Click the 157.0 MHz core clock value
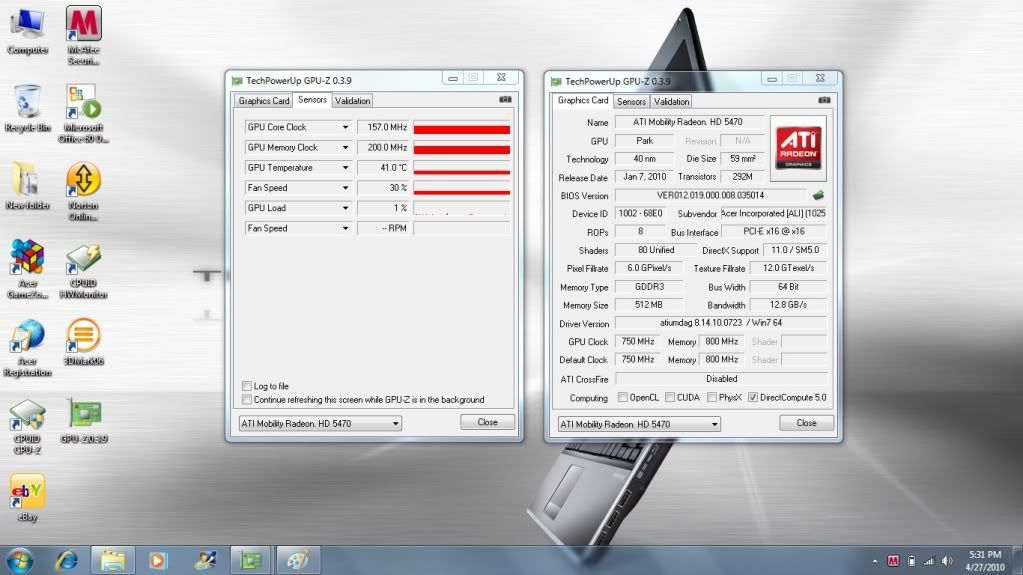This screenshot has height=575, width=1023. click(384, 127)
